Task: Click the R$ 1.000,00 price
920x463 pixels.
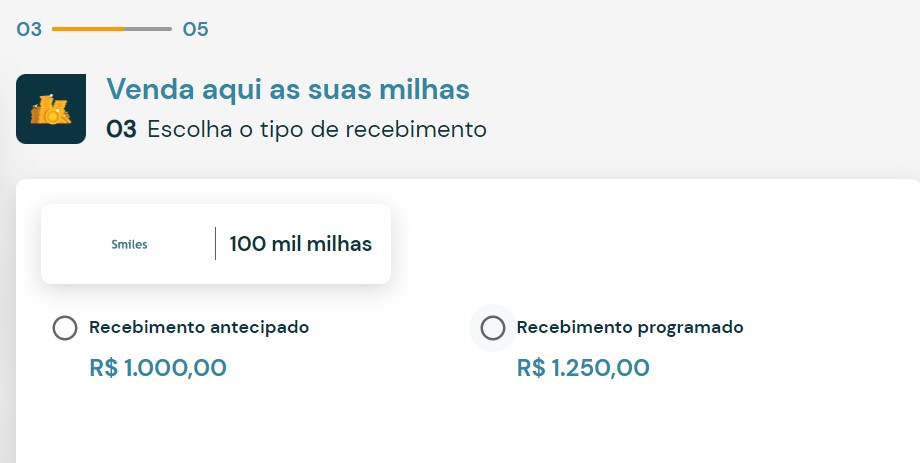Action: click(x=158, y=368)
